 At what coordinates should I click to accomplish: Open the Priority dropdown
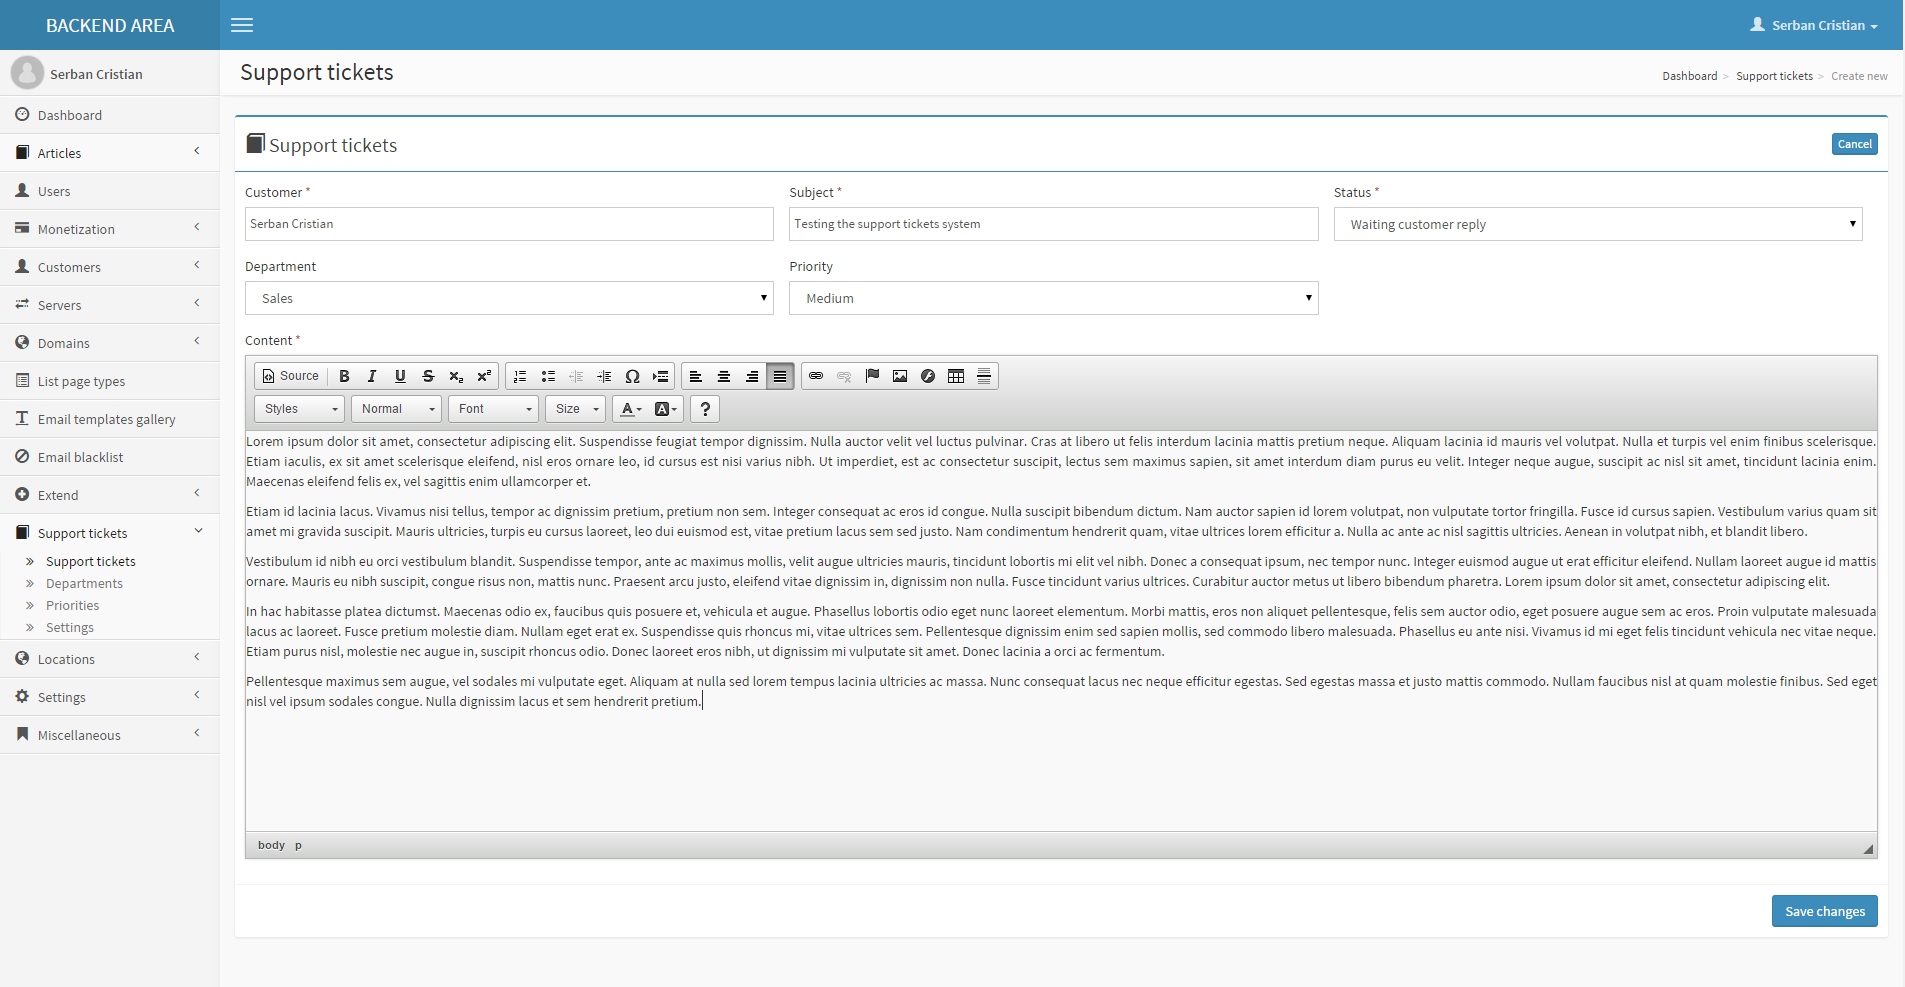click(x=1053, y=298)
